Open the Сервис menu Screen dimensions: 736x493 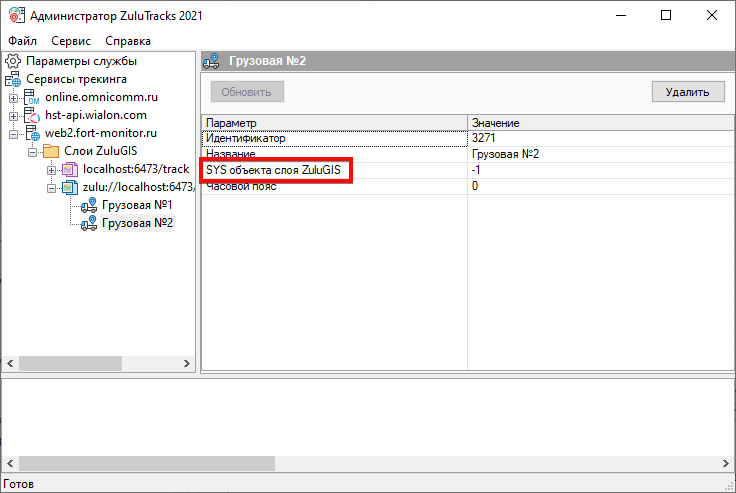pos(70,41)
